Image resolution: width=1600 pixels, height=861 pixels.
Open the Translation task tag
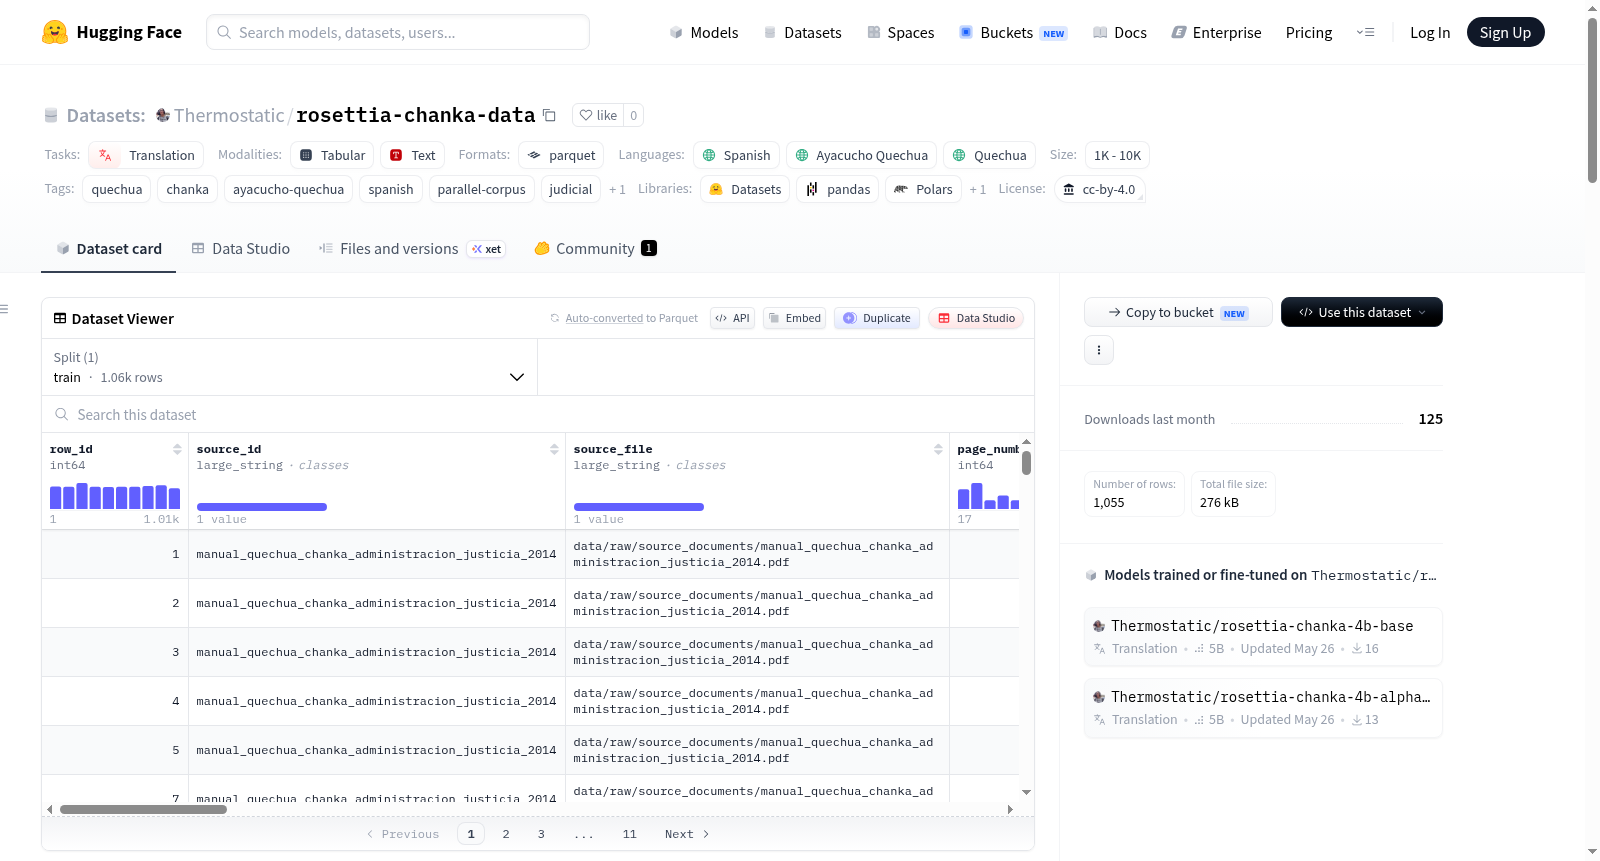[146, 155]
